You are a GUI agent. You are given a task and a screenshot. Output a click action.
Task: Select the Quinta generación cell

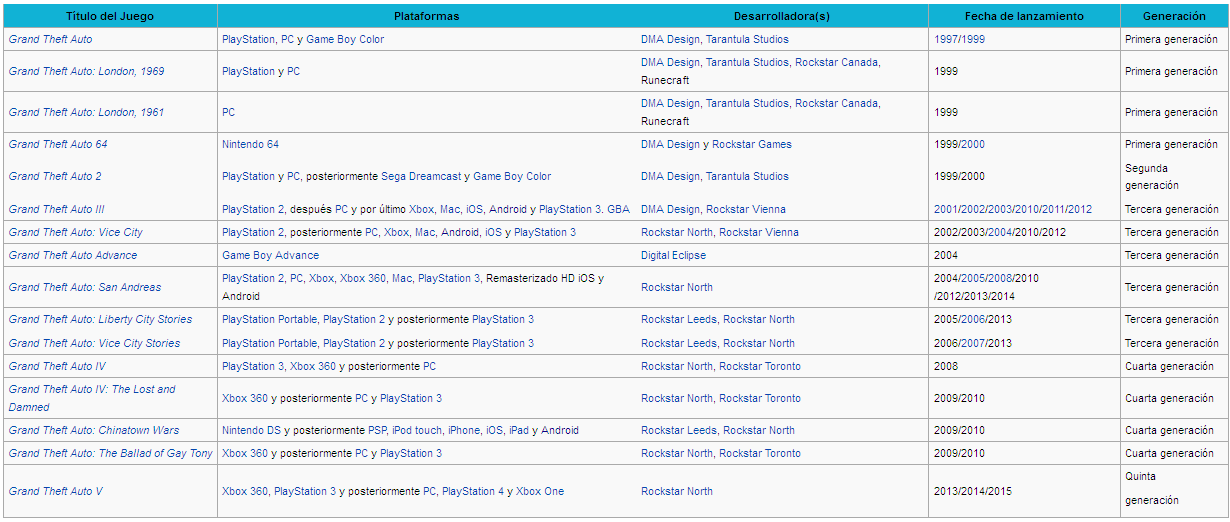click(x=1175, y=491)
